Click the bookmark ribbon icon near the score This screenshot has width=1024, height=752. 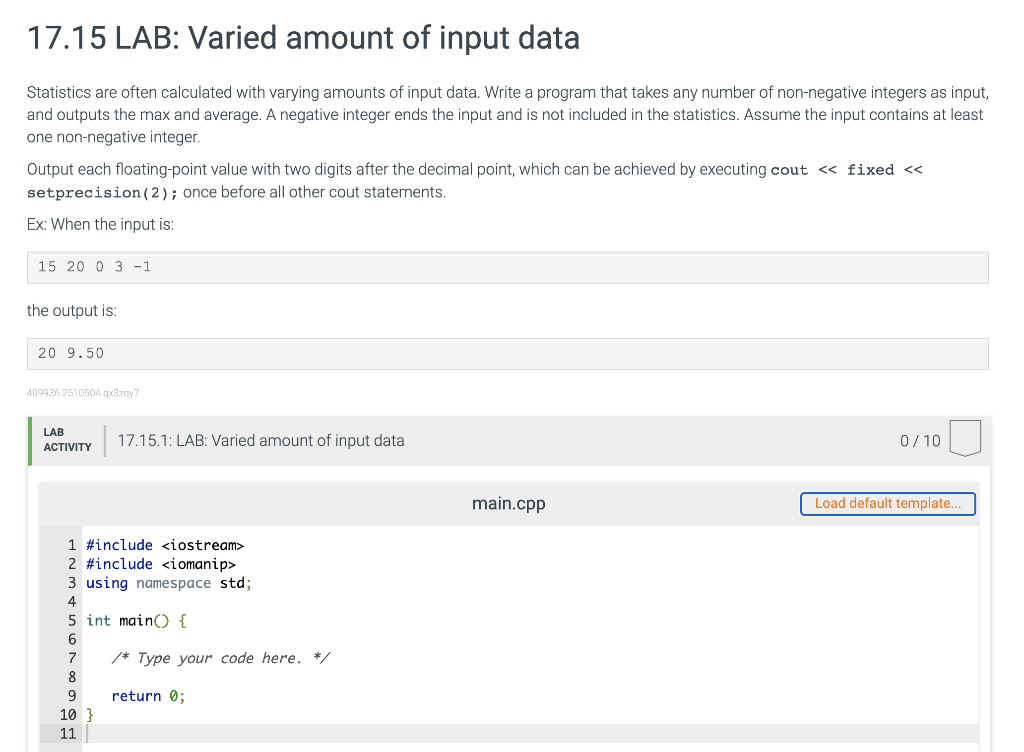pos(964,438)
